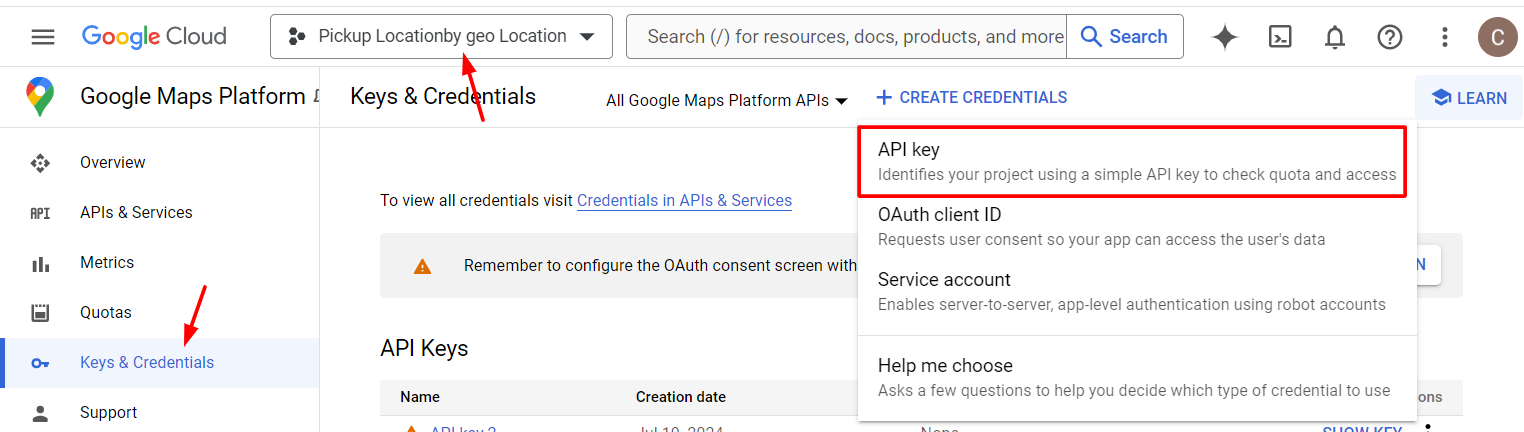Click the Keys & Credentials page heading
The height and width of the screenshot is (432, 1524).
tap(443, 96)
